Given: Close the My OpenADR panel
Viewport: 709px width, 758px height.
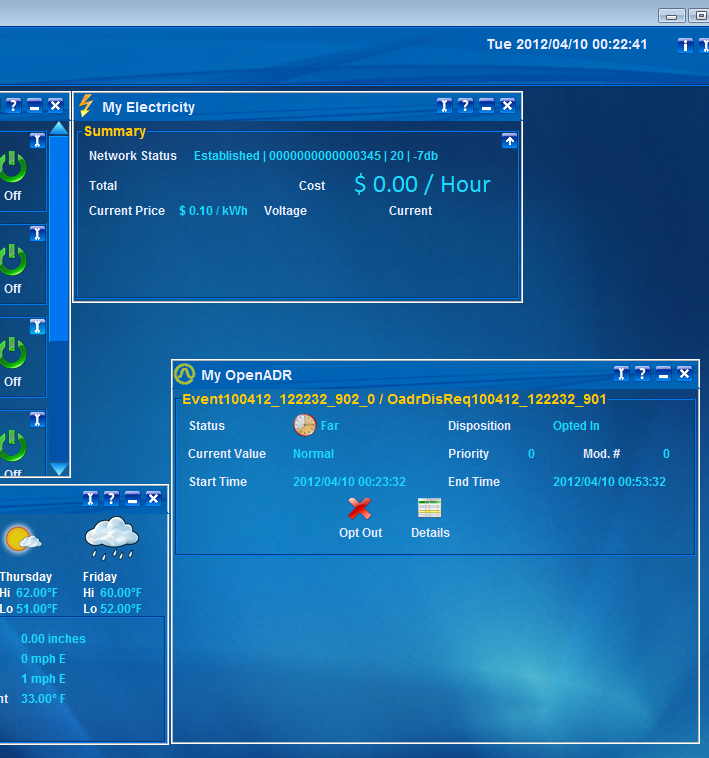Looking at the screenshot, I should coord(684,373).
